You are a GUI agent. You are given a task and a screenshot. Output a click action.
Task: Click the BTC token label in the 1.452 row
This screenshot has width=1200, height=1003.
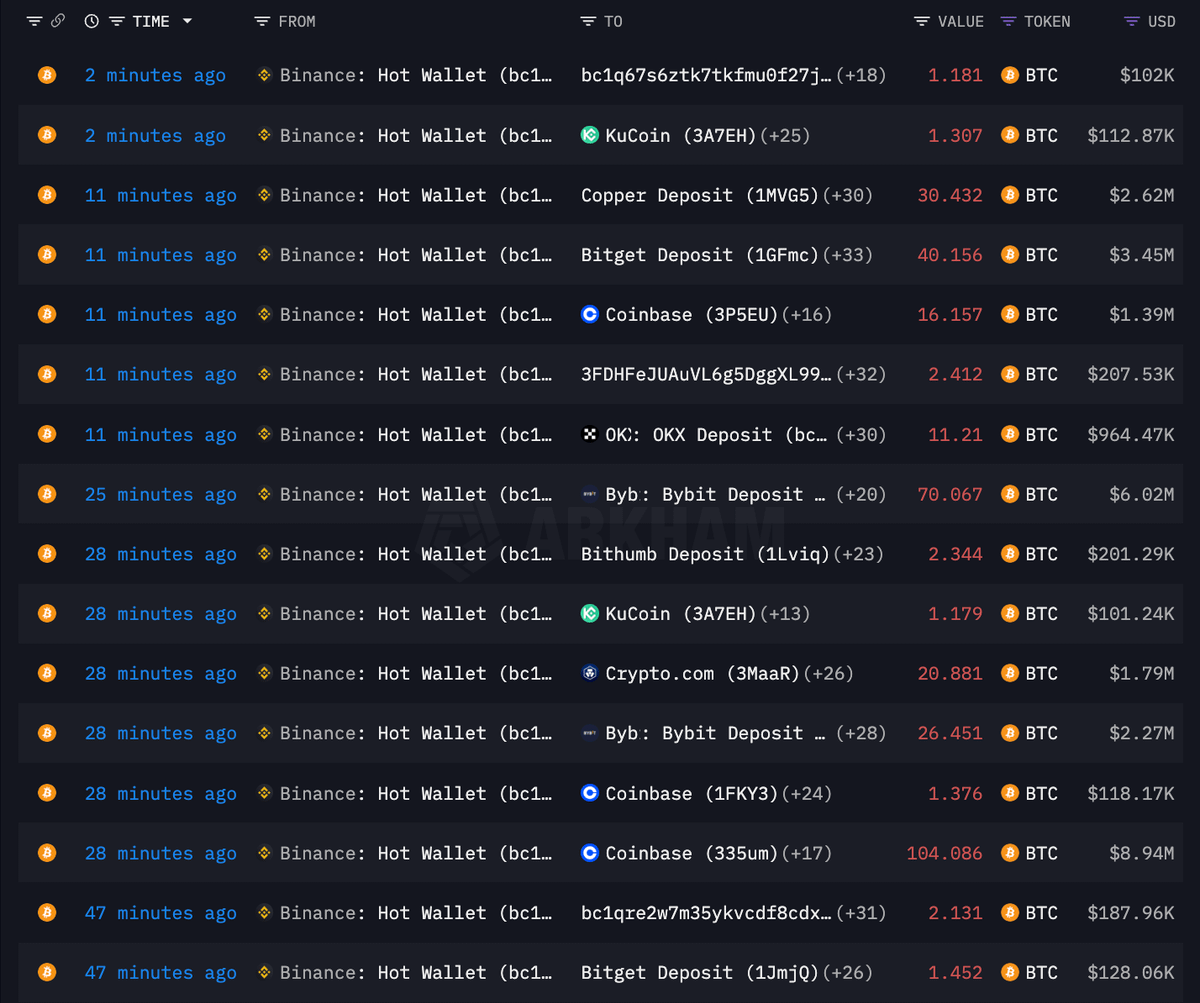pyautogui.click(x=1041, y=972)
